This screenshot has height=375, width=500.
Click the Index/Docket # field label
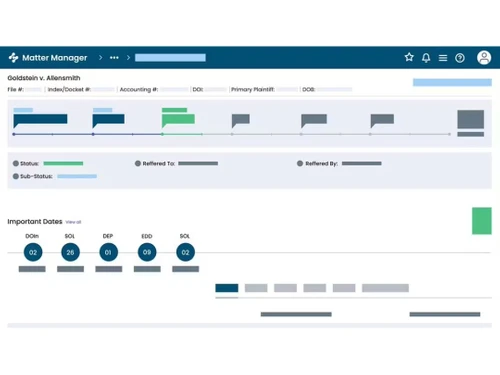(69, 89)
